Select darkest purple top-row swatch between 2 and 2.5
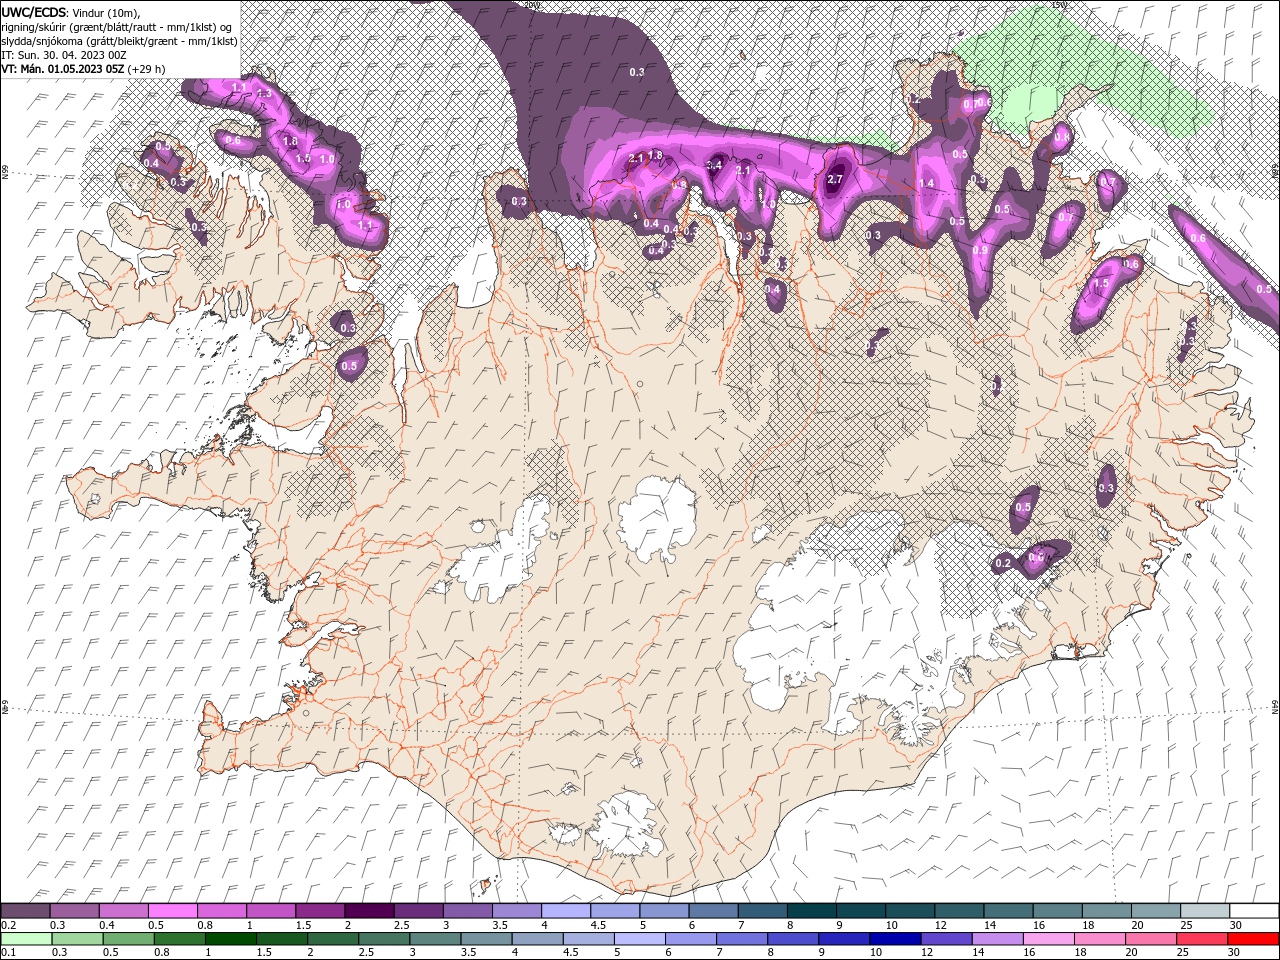 [x=369, y=911]
